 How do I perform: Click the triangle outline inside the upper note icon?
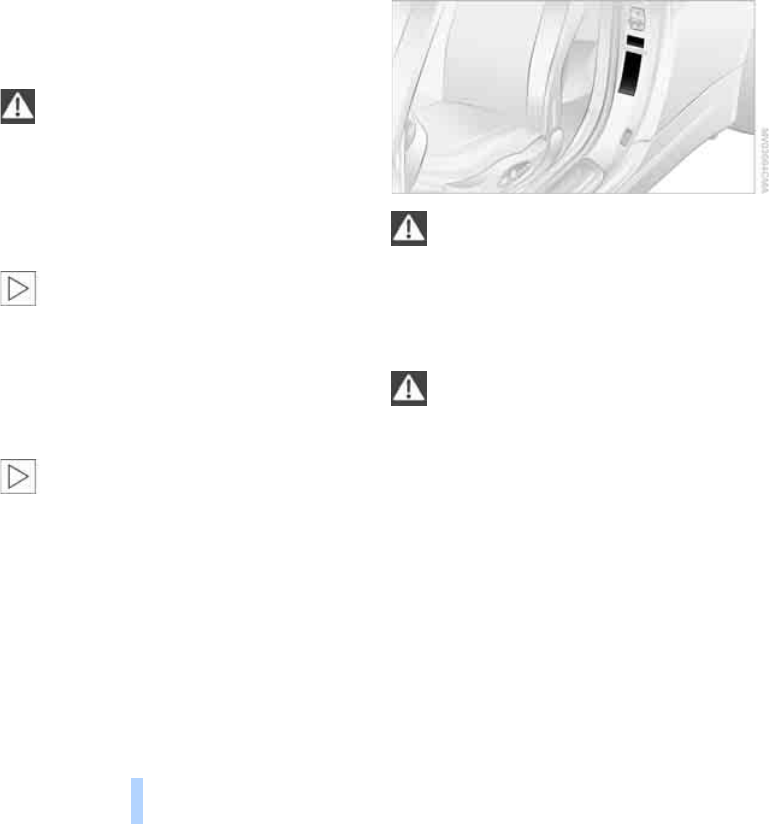coord(18,289)
